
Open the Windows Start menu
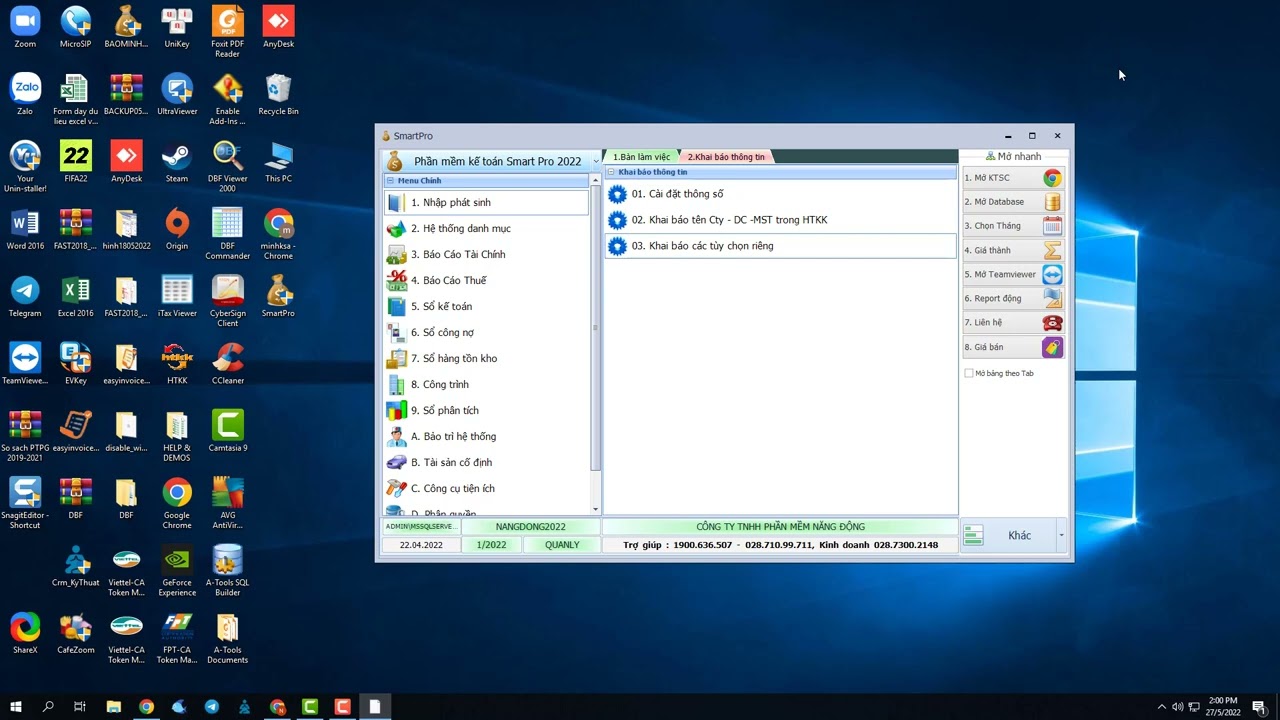pos(16,707)
